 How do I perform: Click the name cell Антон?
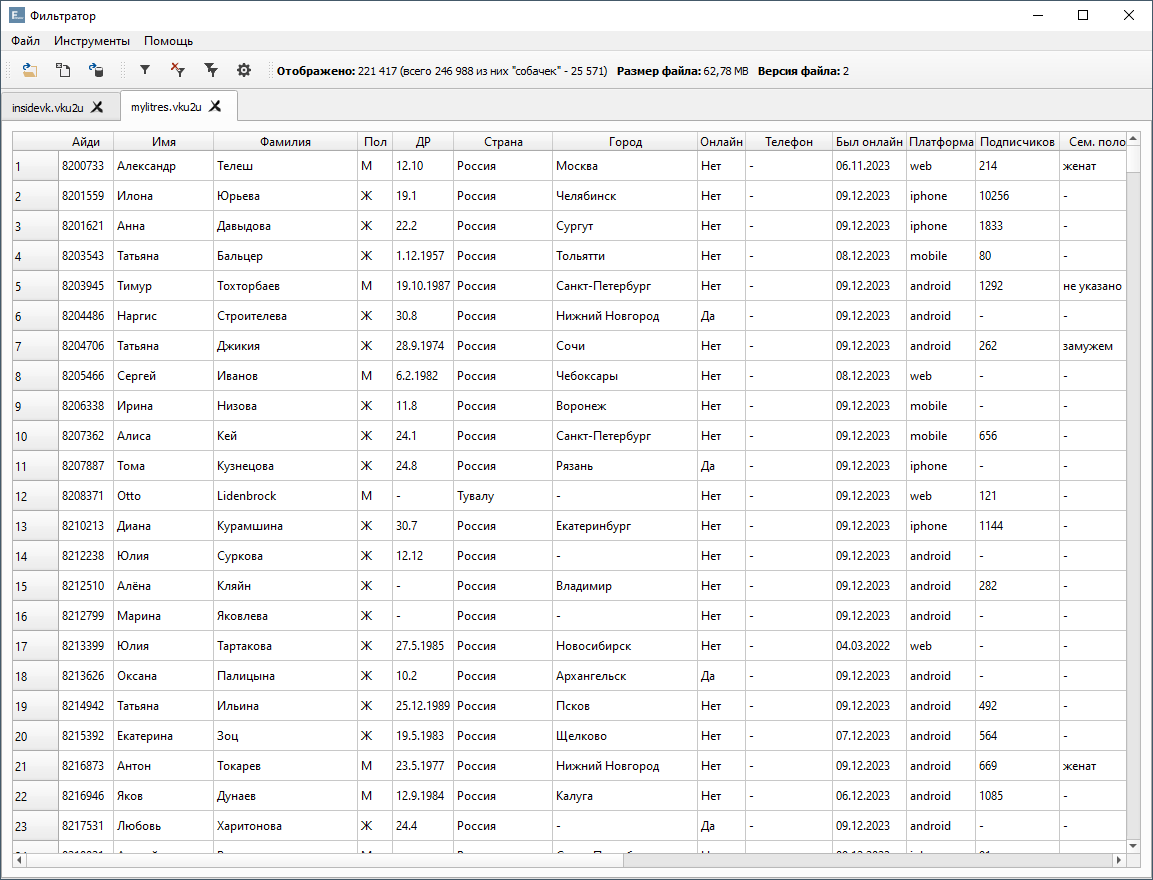pos(164,766)
